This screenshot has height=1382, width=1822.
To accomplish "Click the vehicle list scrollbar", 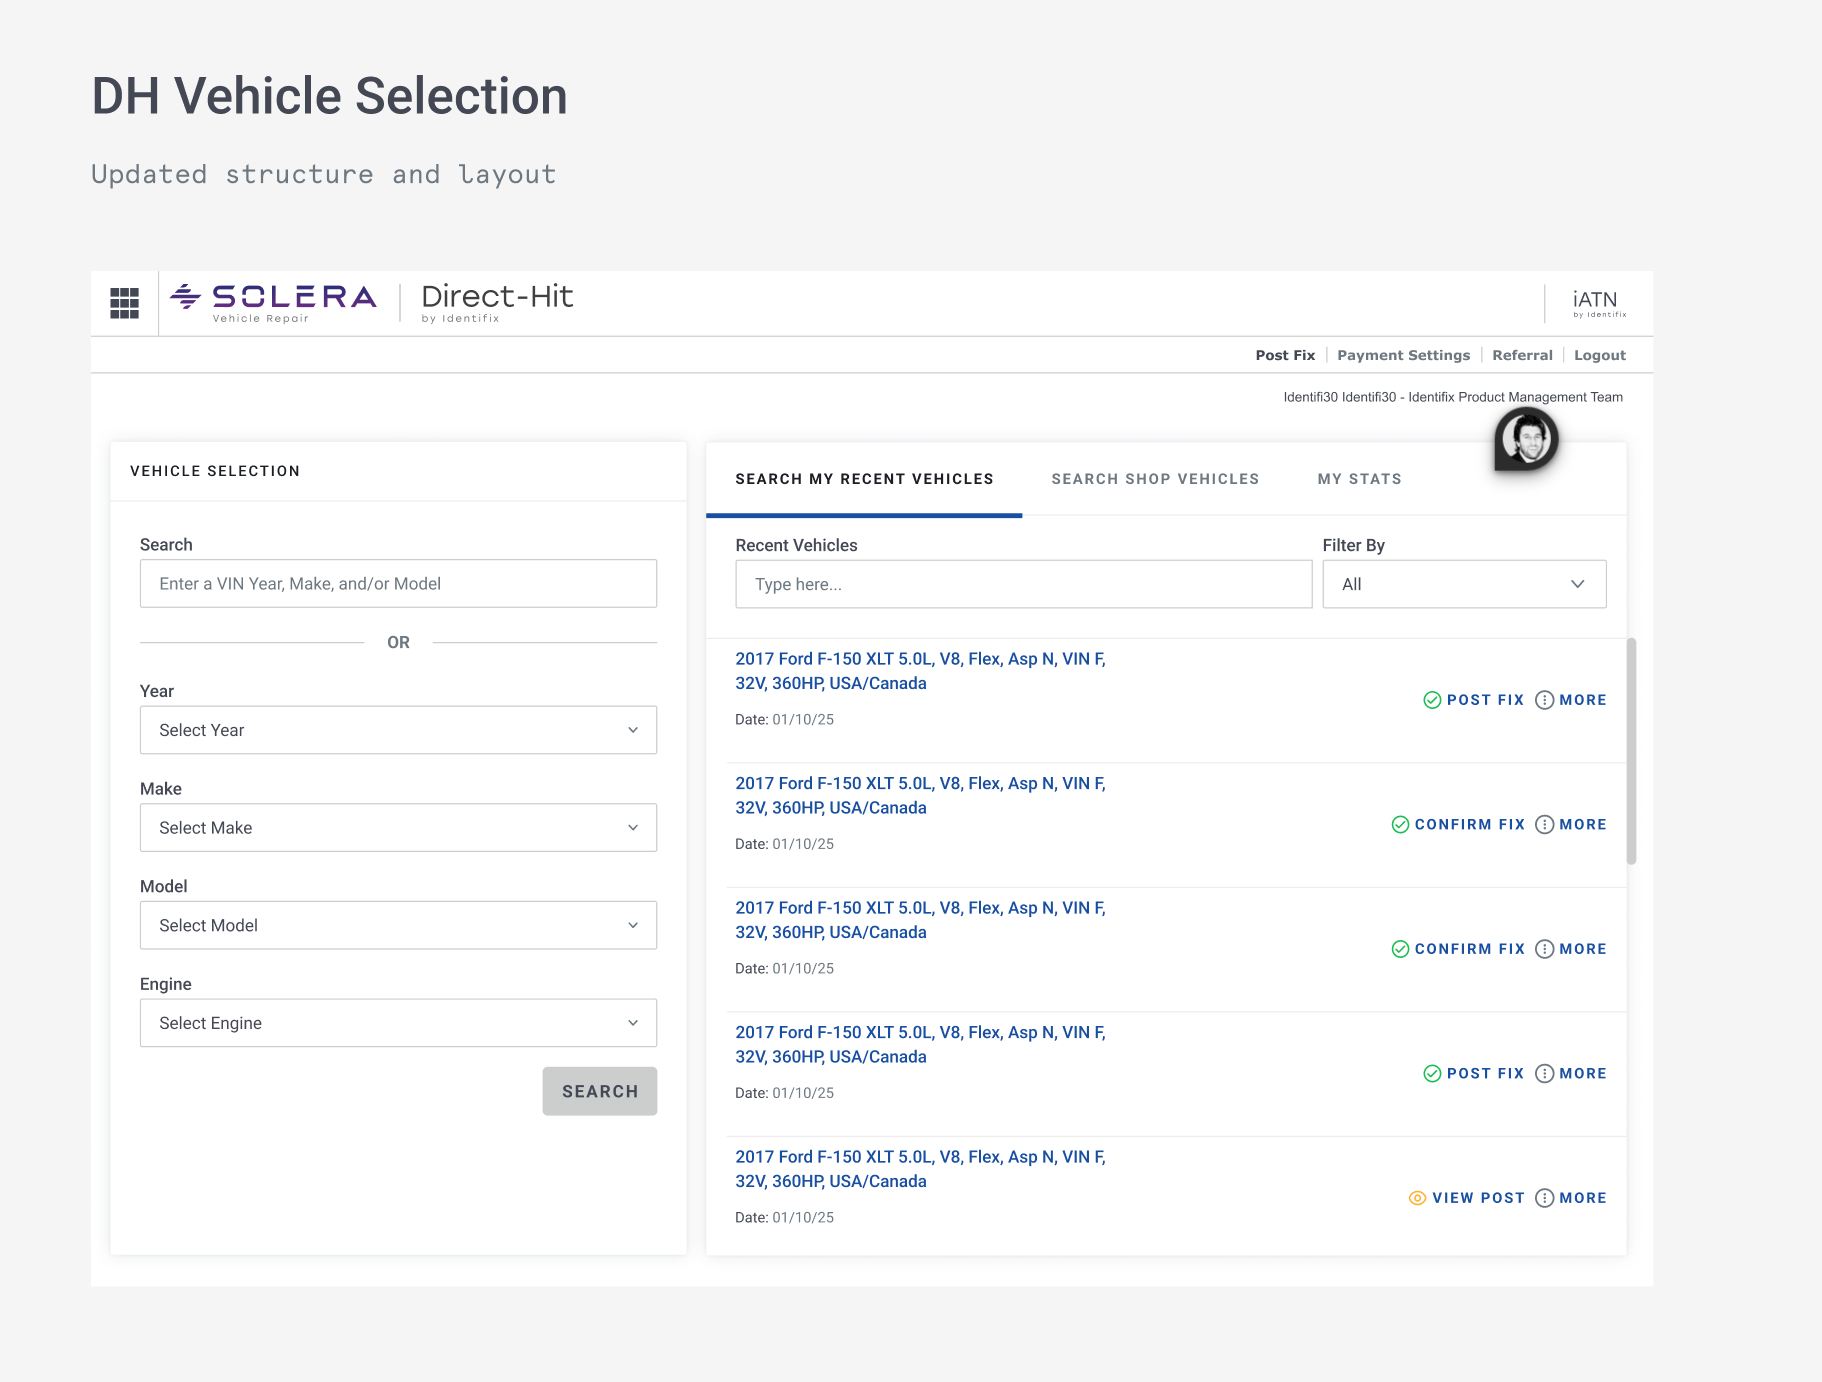I will point(1631,751).
